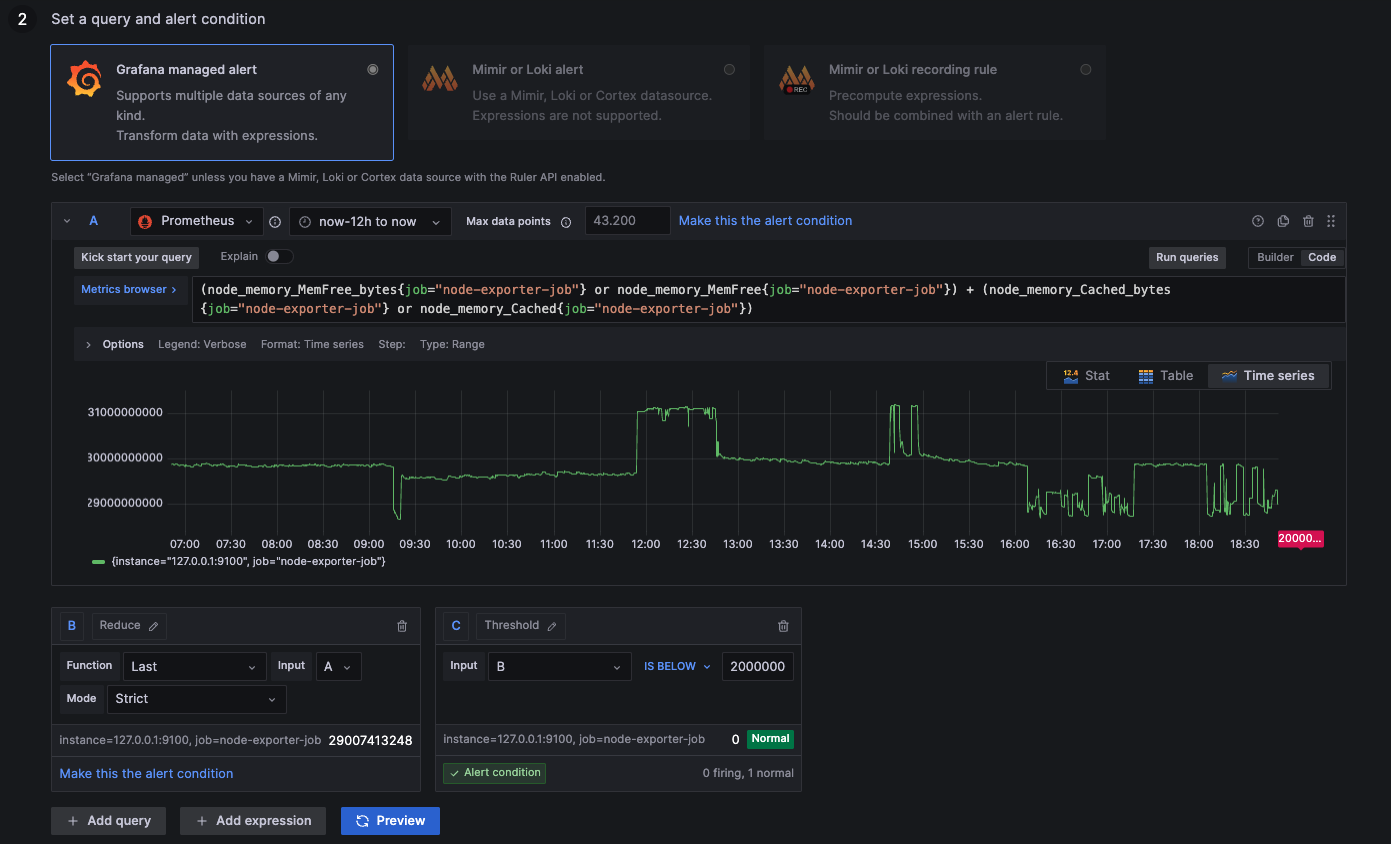
Task: Open the Prometheus data source dropdown
Action: [197, 221]
